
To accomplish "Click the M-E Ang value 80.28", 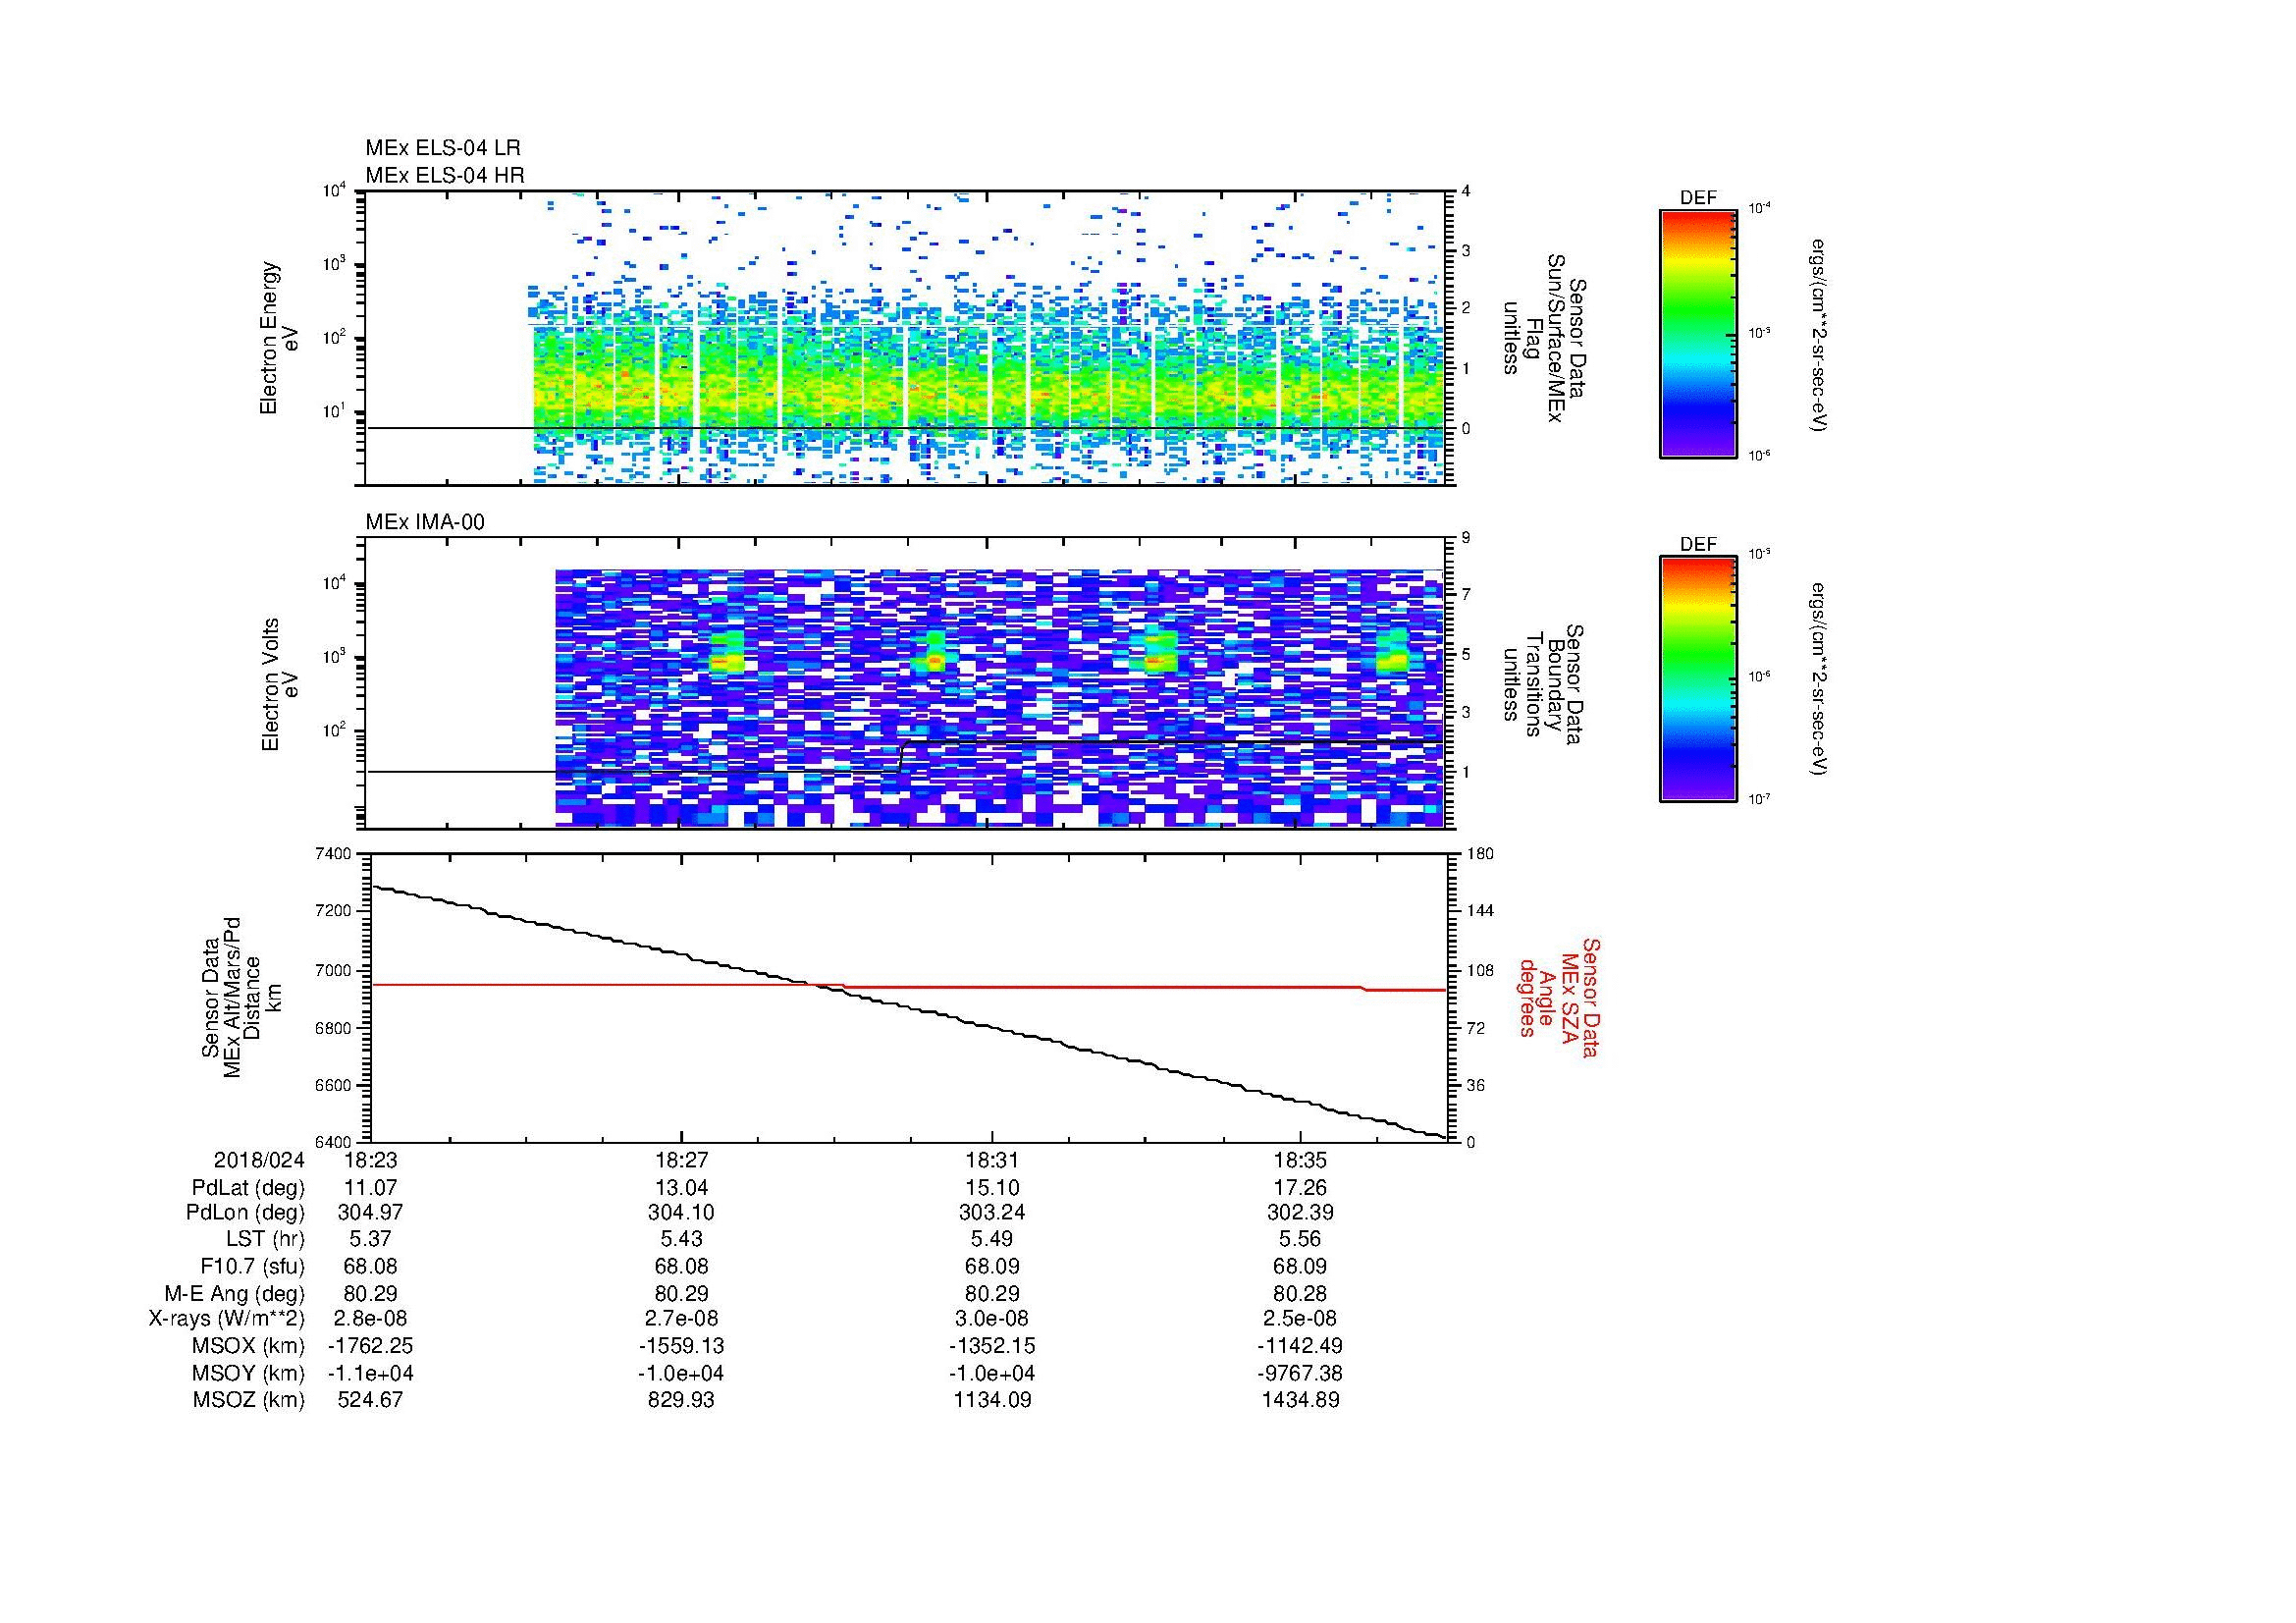I will click(1301, 1293).
